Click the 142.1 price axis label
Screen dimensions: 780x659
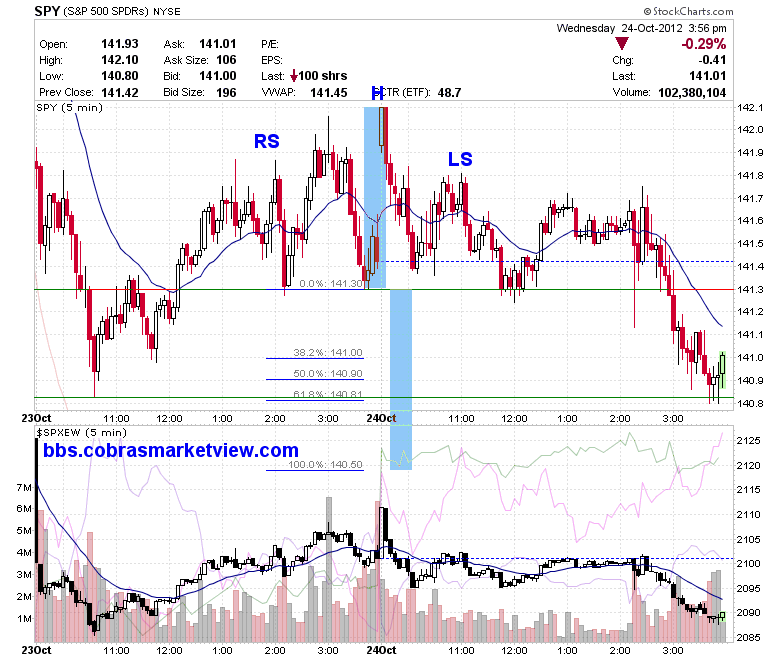(x=750, y=107)
